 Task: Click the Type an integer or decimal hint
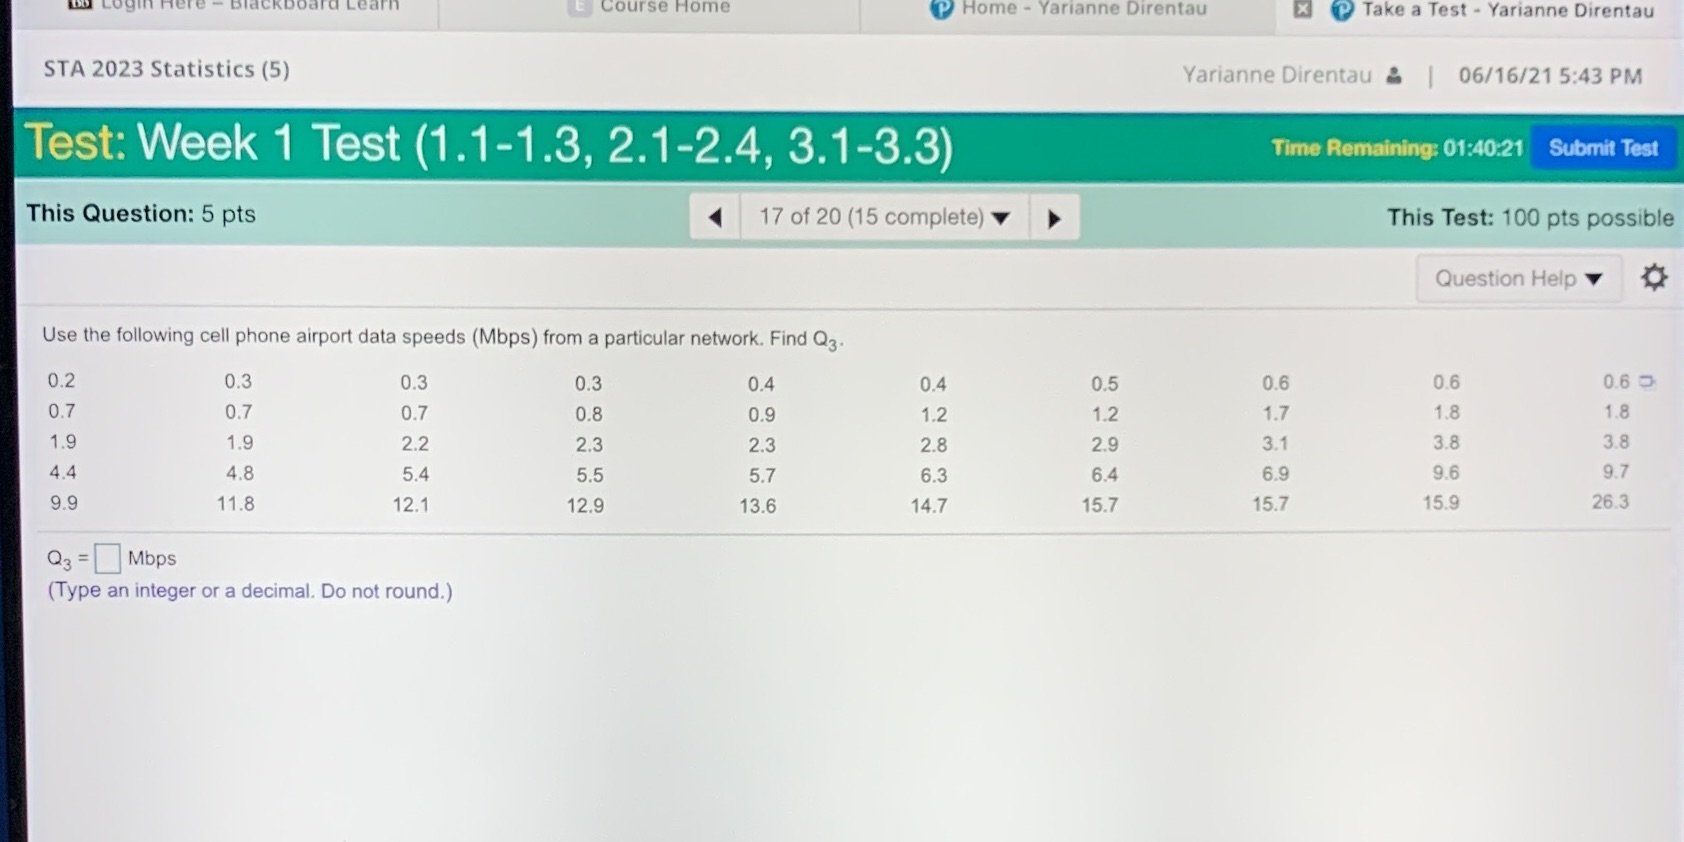click(x=250, y=591)
